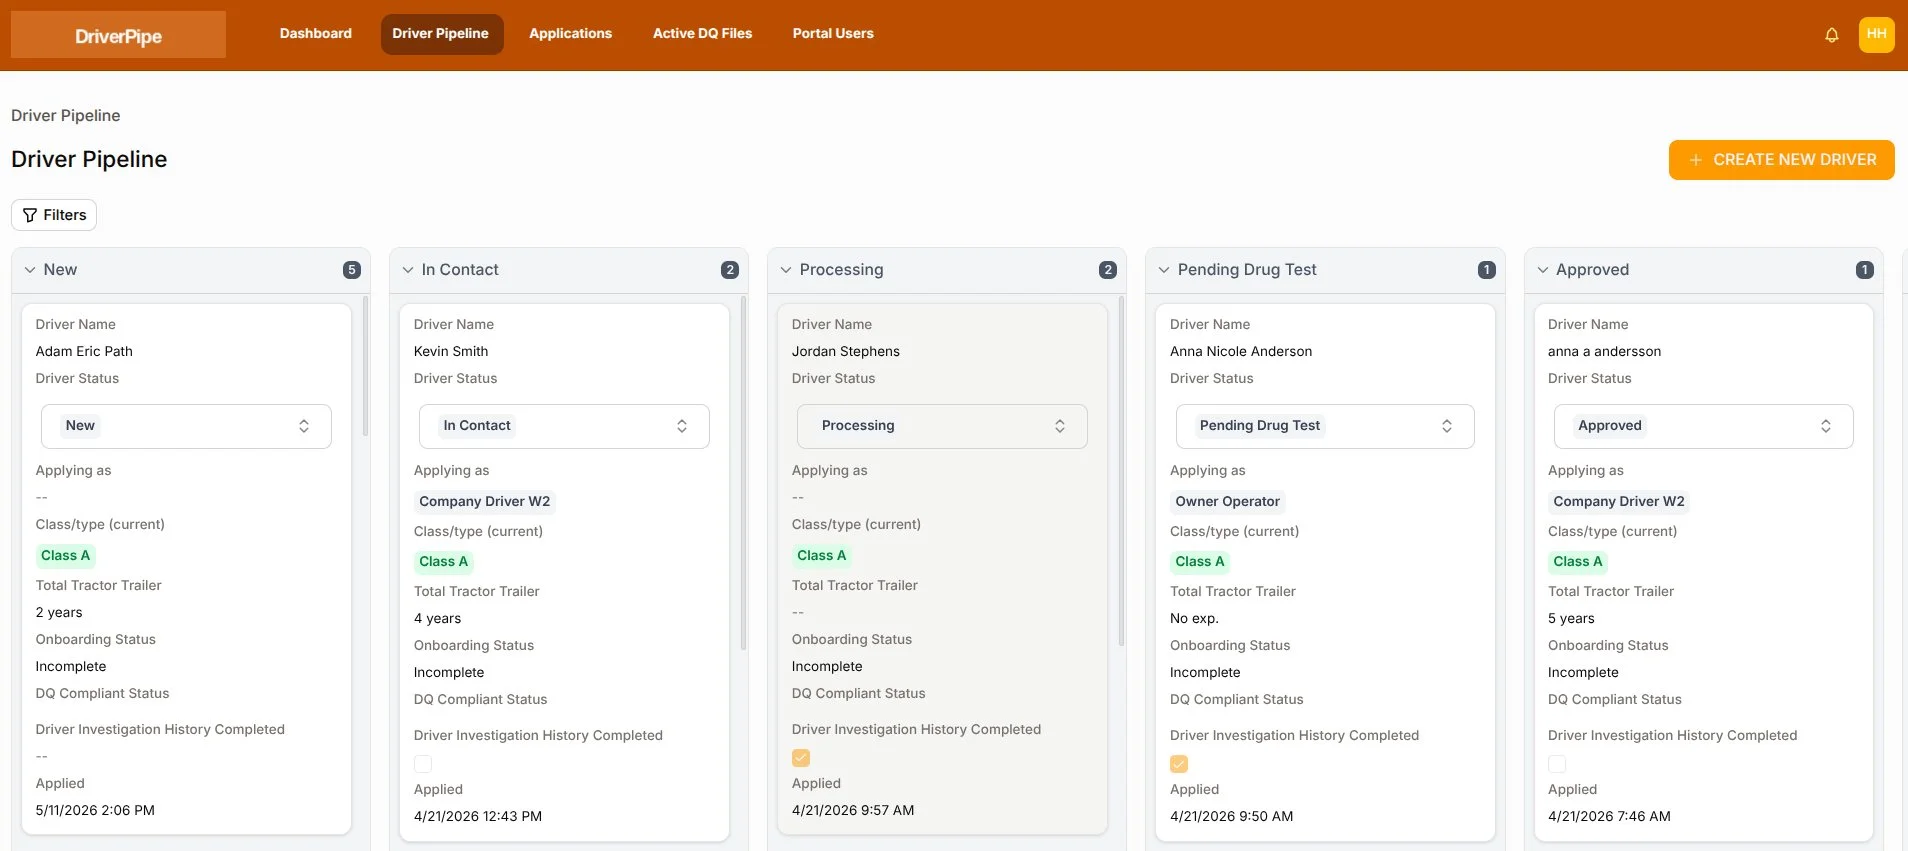Click the '5 years' tractor trailer value
The image size is (1908, 851).
point(1571,619)
